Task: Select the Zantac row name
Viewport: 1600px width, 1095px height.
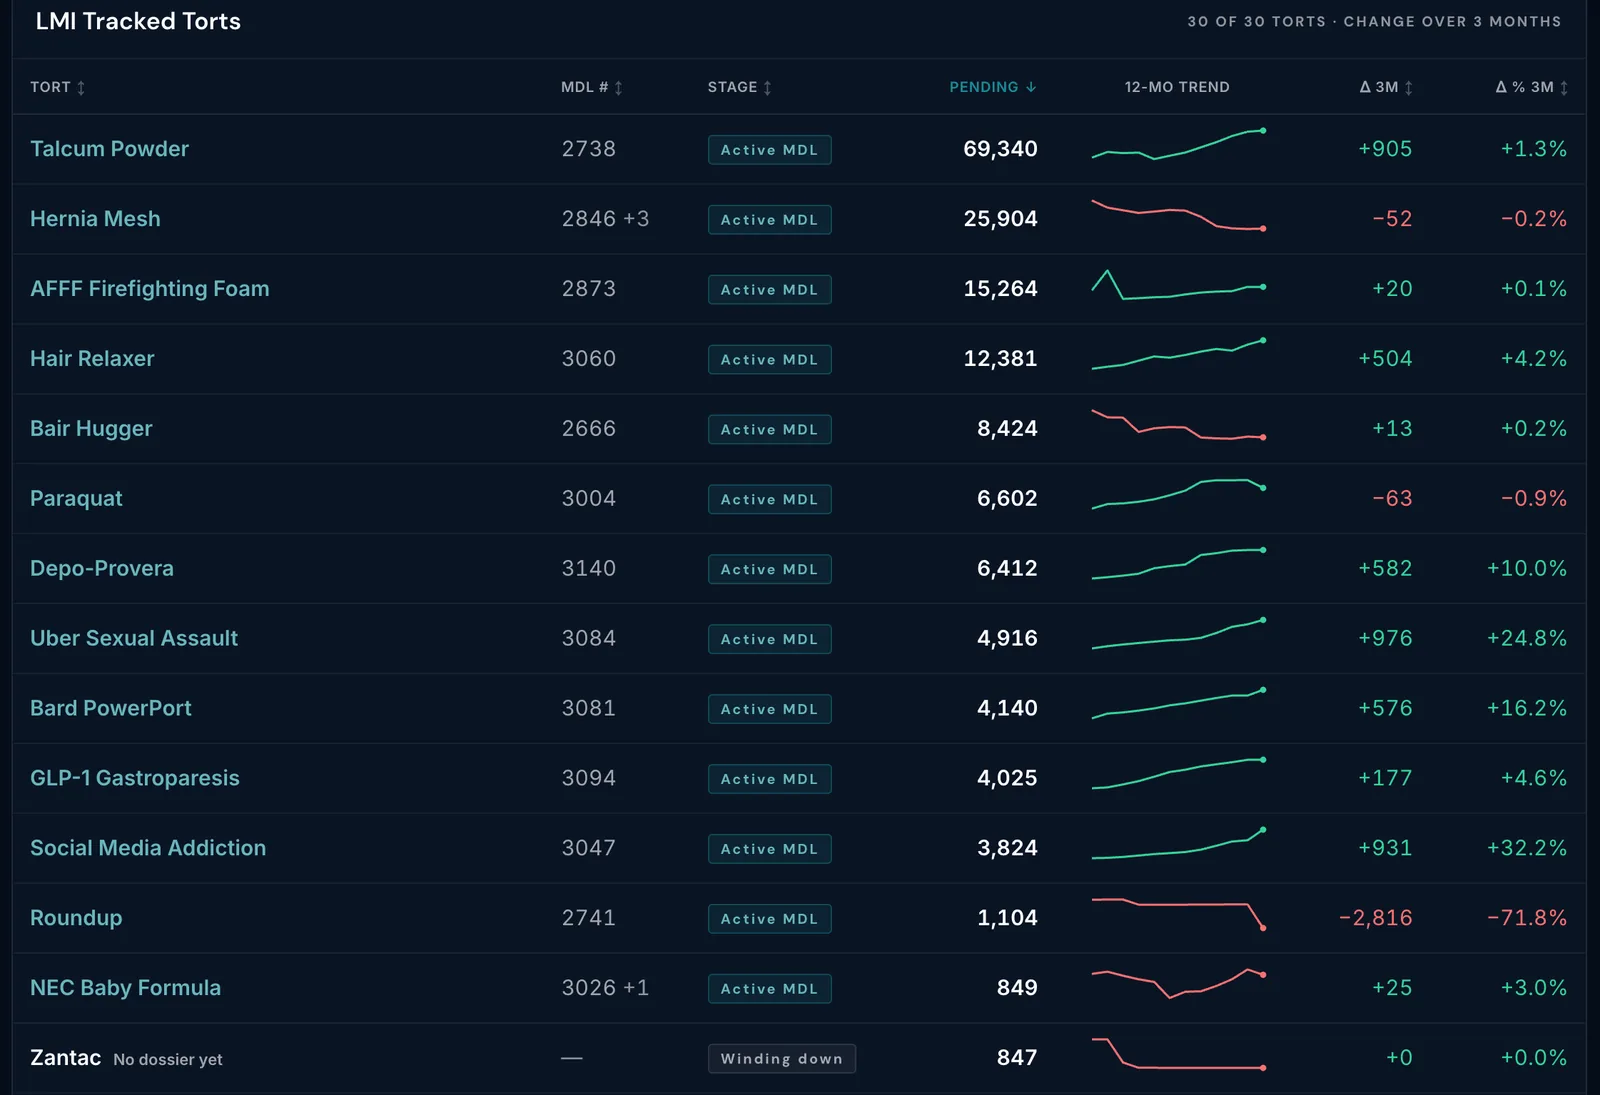Action: tap(65, 1058)
